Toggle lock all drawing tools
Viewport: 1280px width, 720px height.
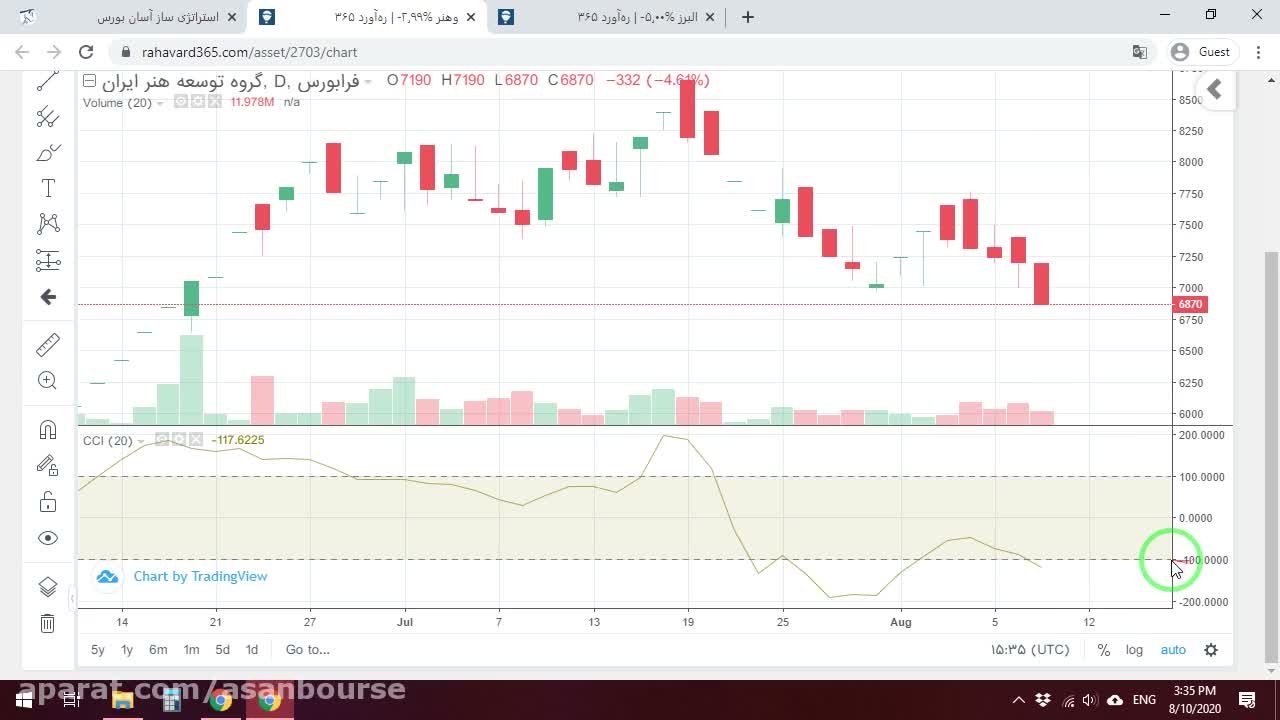click(x=48, y=501)
